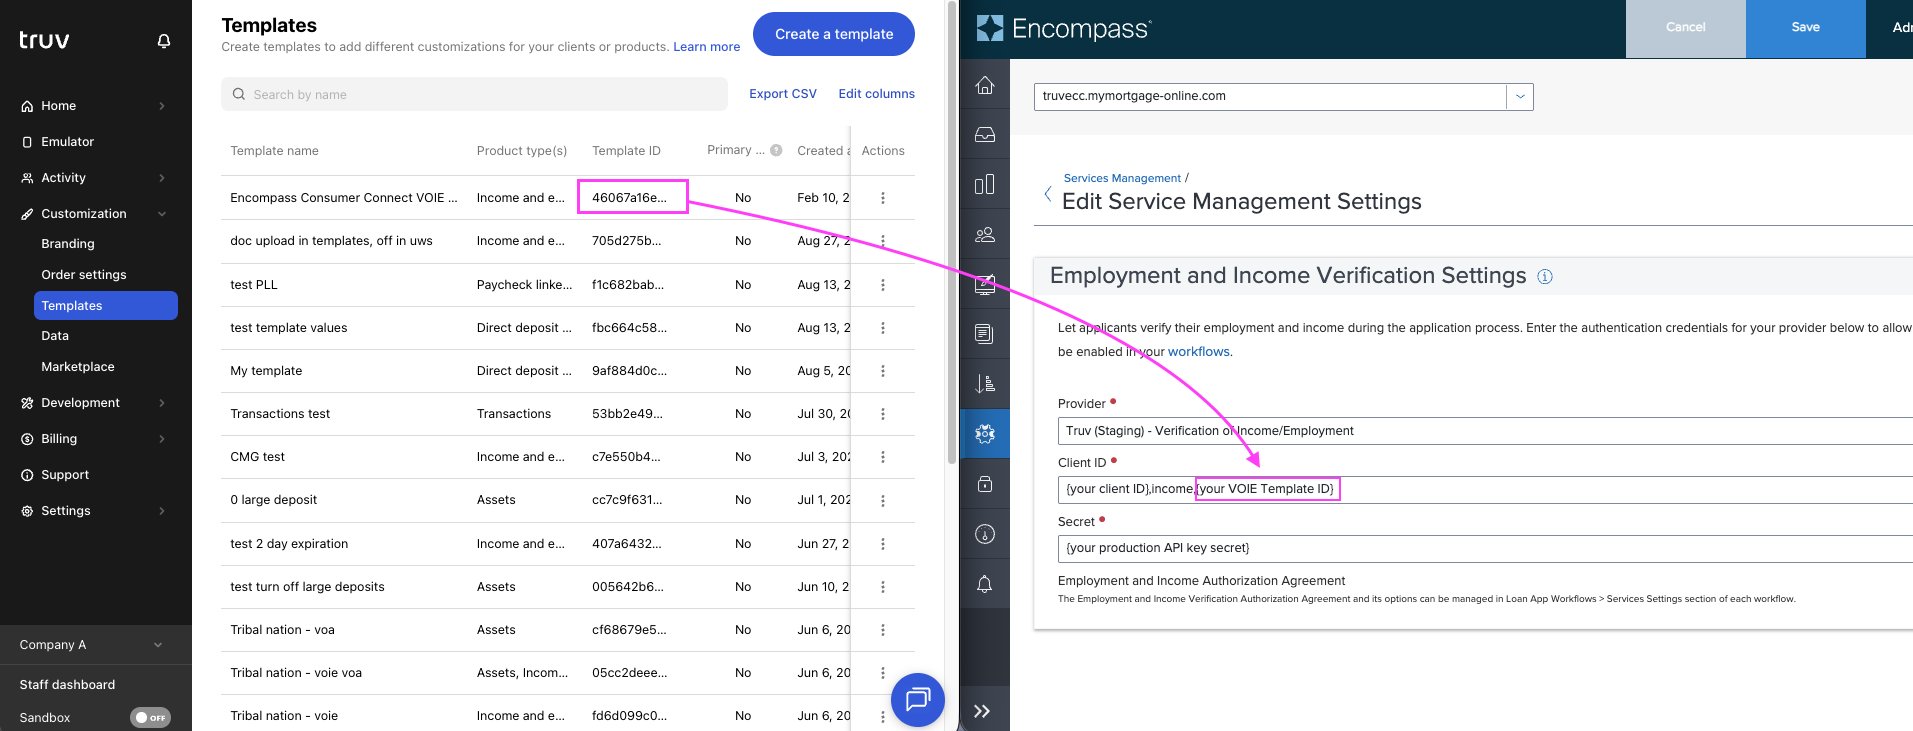Open Order settings under Customization
Screen dimensions: 1913x731
(84, 275)
